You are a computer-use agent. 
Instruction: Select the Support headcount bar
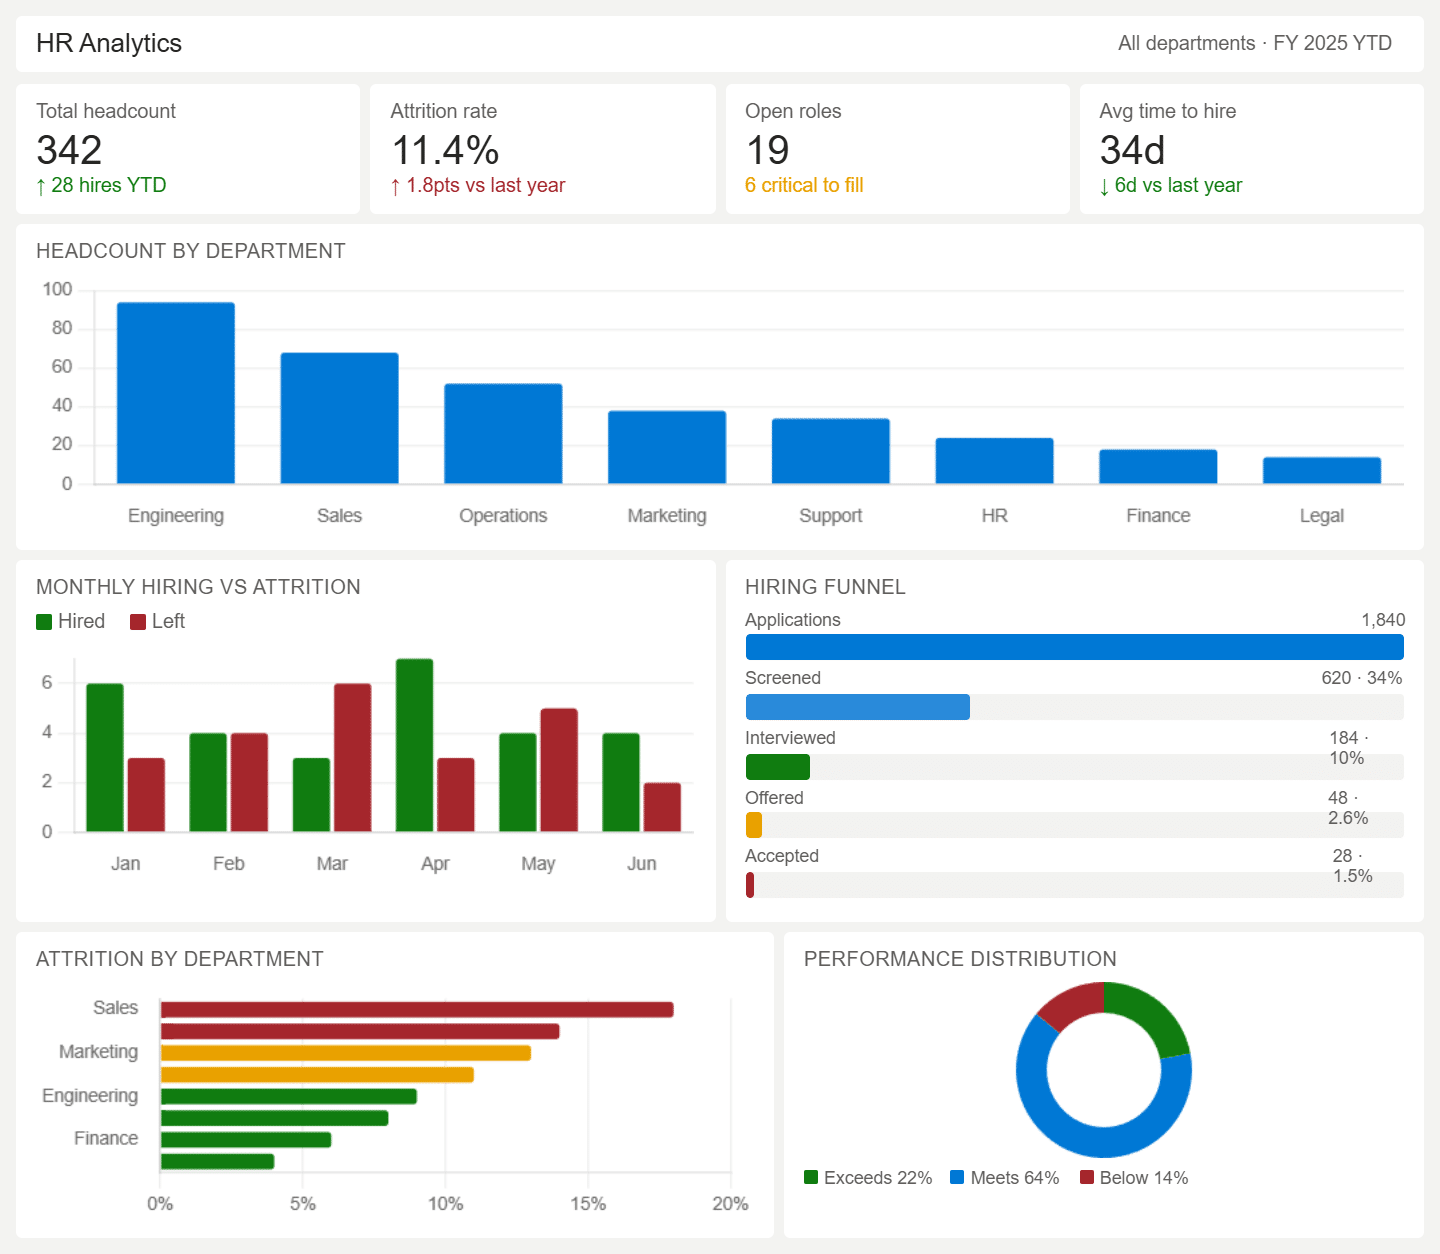pyautogui.click(x=831, y=451)
